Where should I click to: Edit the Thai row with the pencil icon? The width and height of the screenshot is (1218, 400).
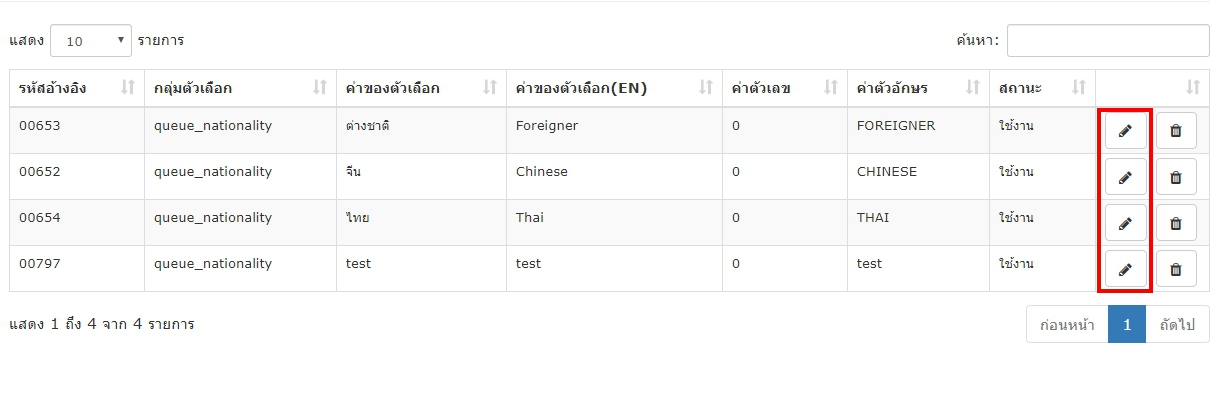1125,223
